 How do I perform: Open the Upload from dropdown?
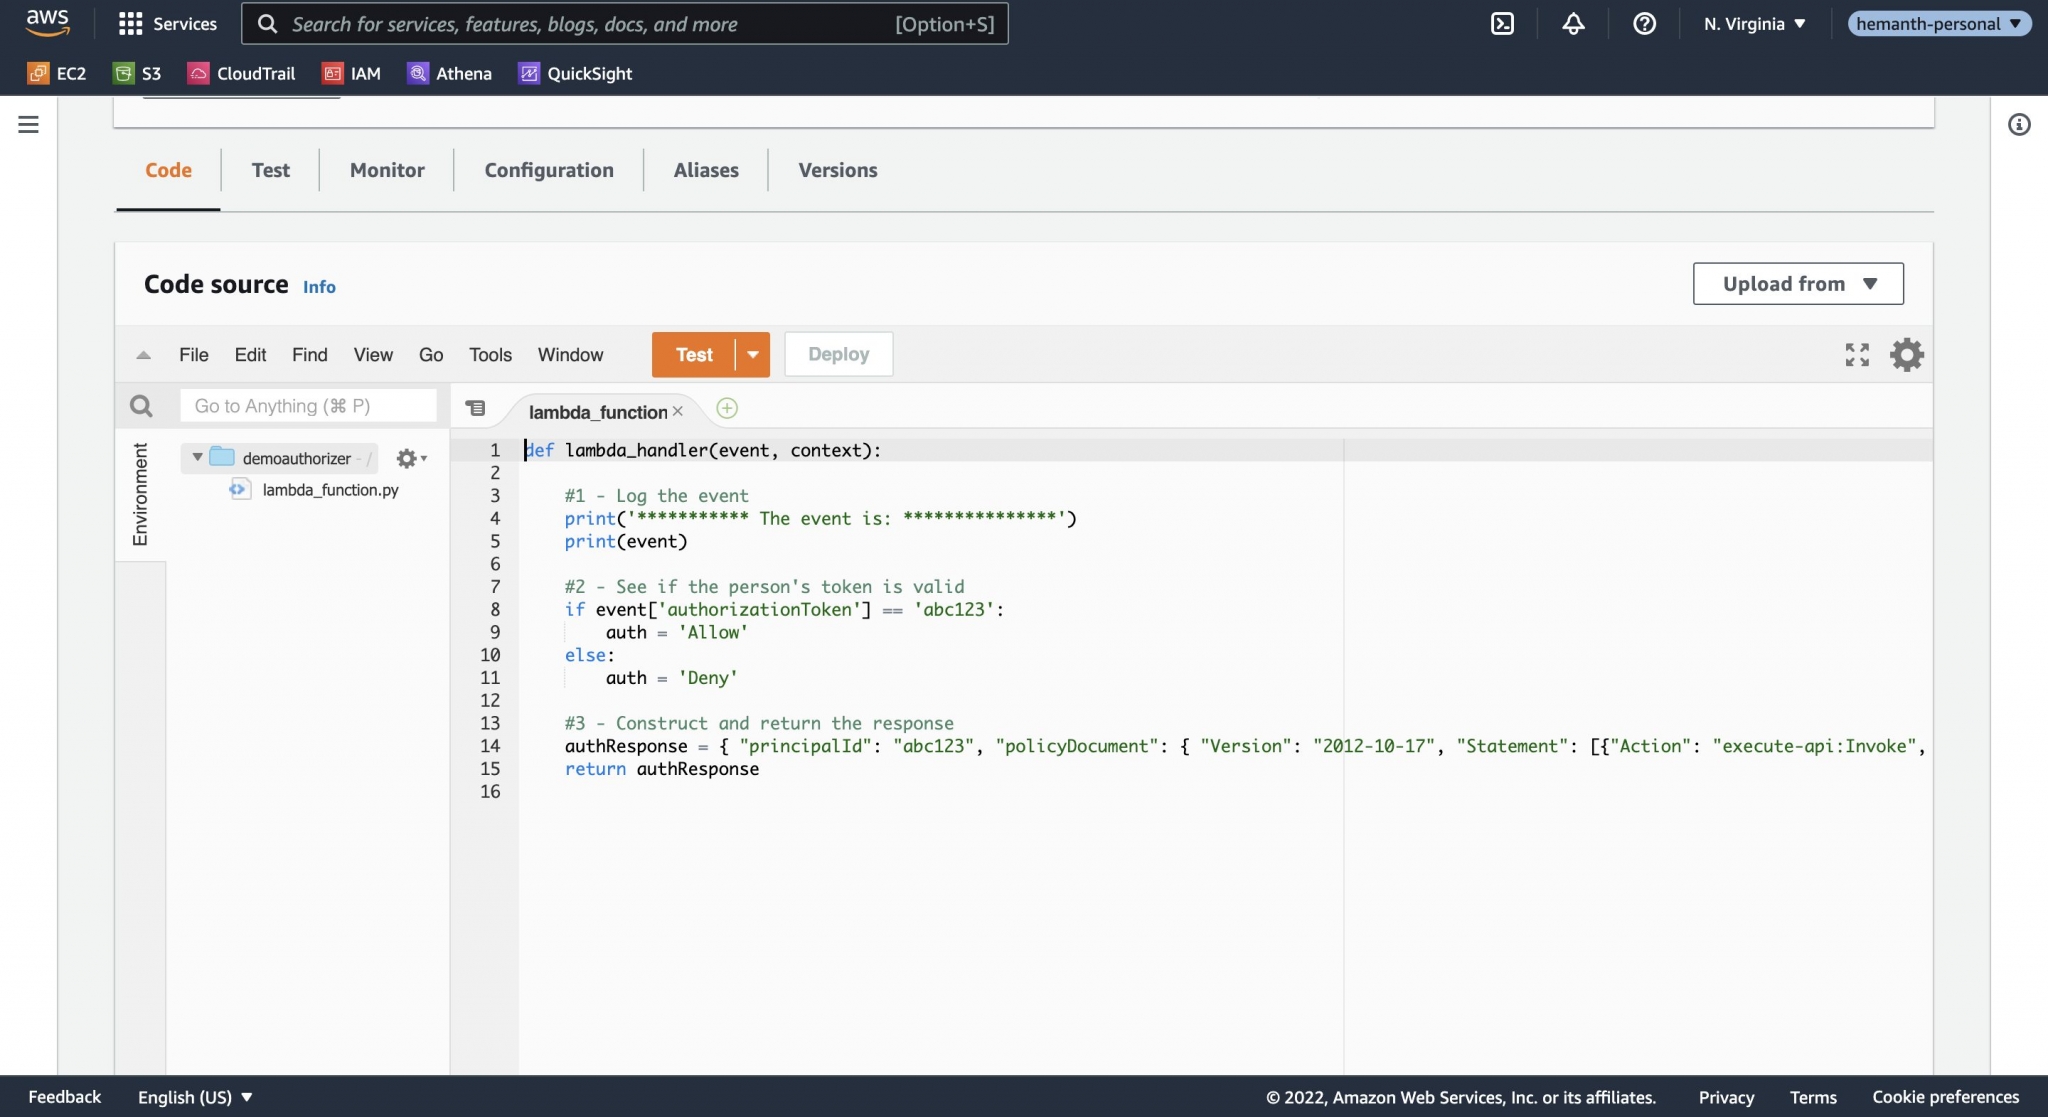[x=1797, y=283]
